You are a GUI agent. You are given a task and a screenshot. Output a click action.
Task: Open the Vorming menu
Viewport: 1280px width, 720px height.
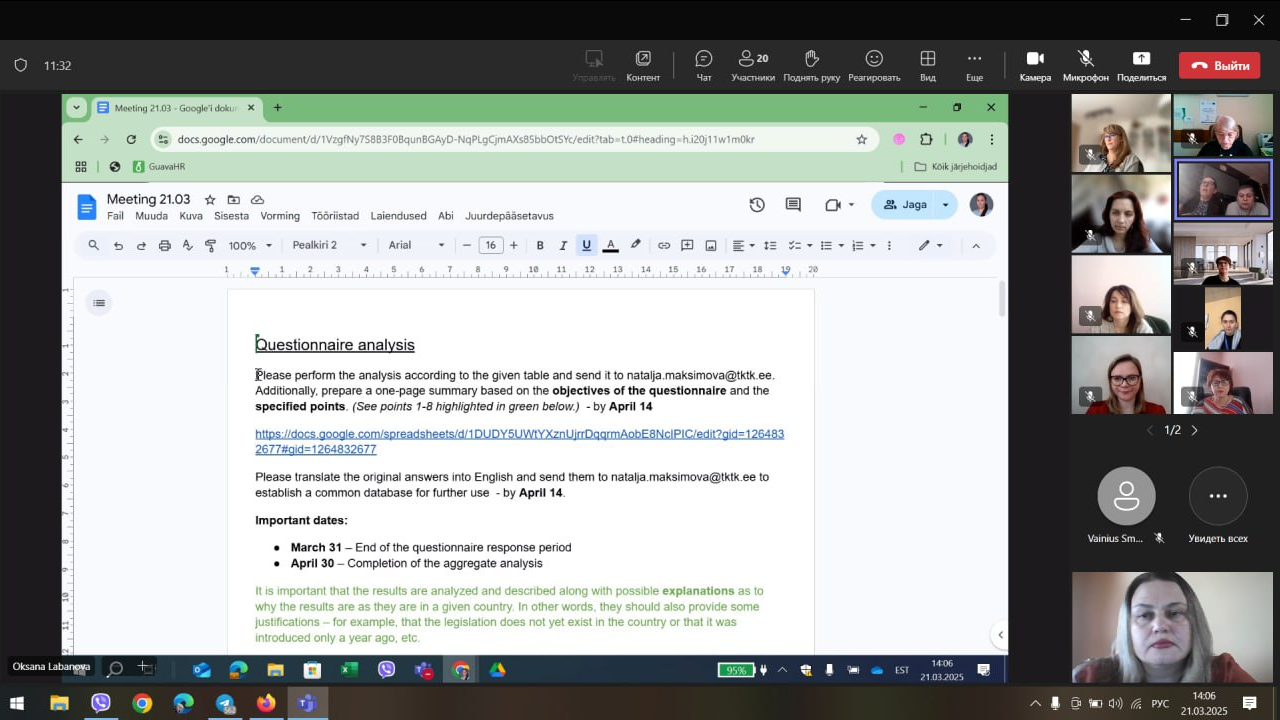280,216
